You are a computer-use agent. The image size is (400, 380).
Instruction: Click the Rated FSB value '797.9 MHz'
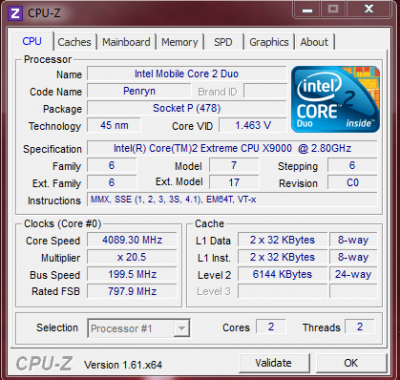click(x=132, y=291)
